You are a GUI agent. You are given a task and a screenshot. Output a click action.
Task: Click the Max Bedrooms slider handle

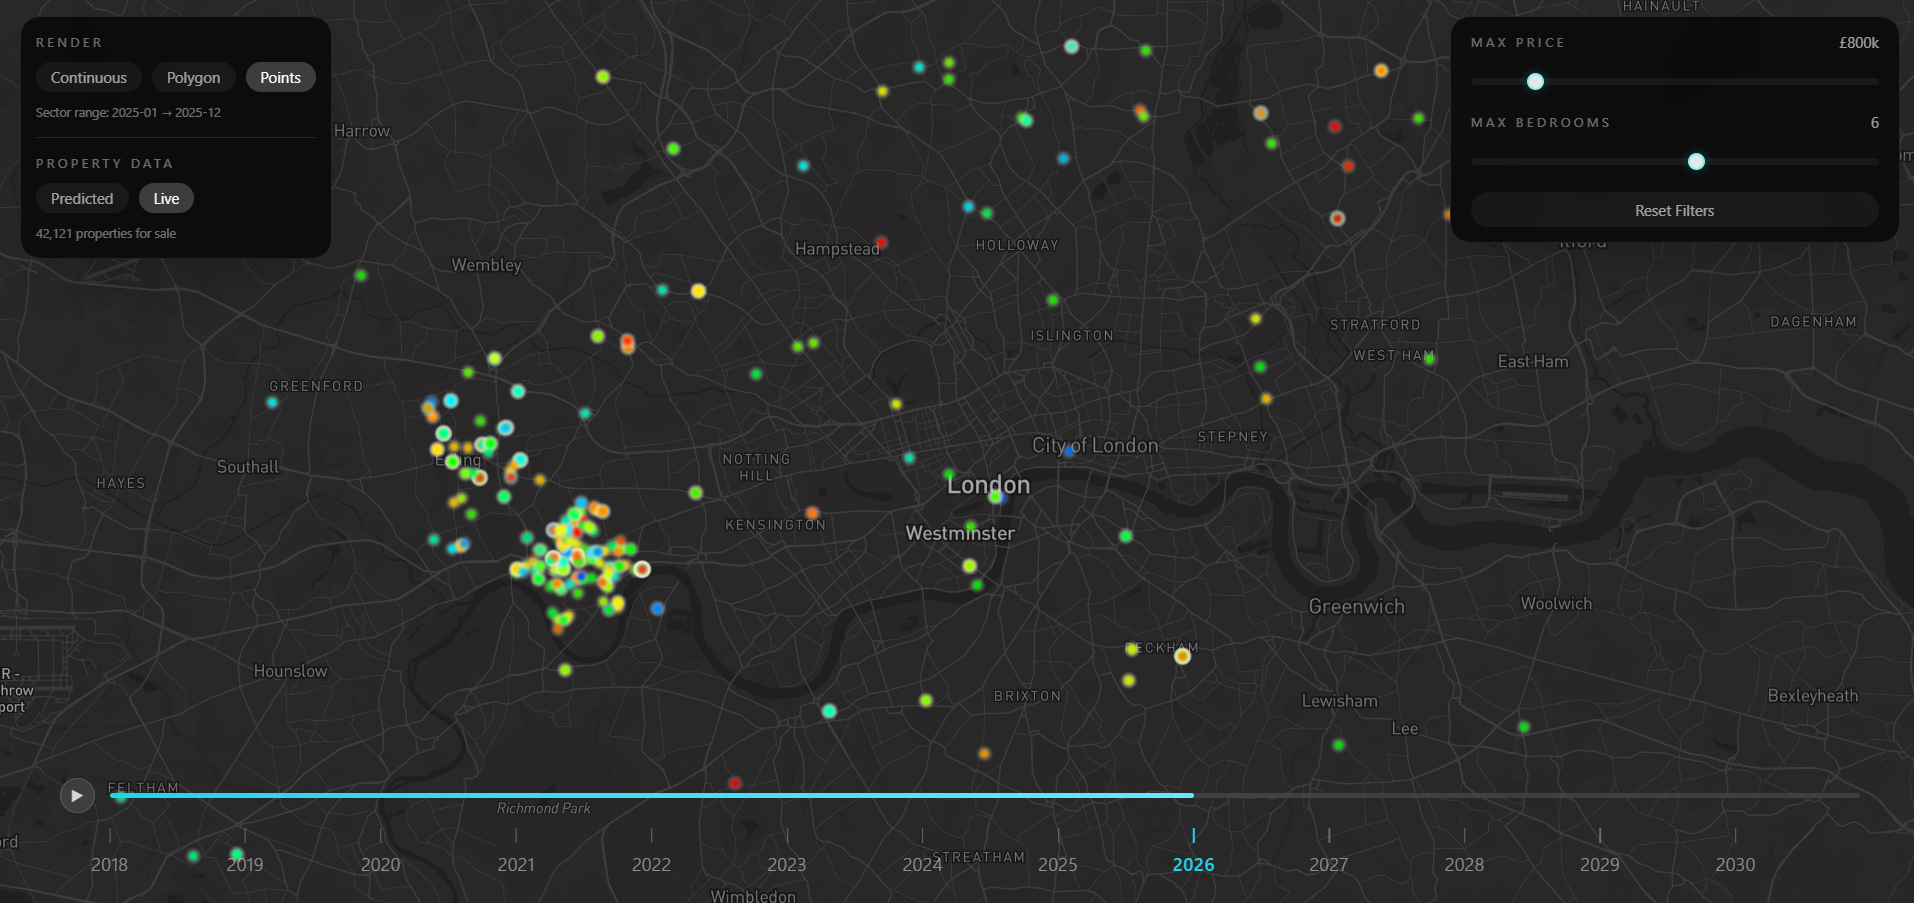(x=1697, y=160)
